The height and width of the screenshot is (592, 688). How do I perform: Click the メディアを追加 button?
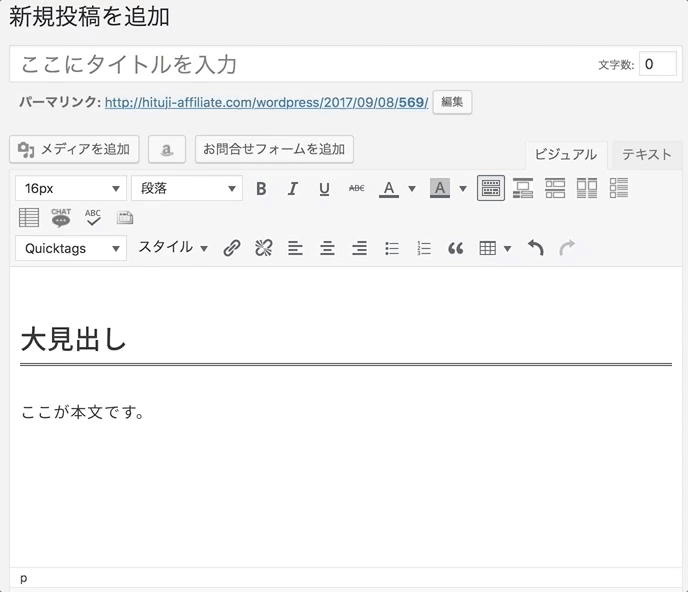(x=74, y=149)
